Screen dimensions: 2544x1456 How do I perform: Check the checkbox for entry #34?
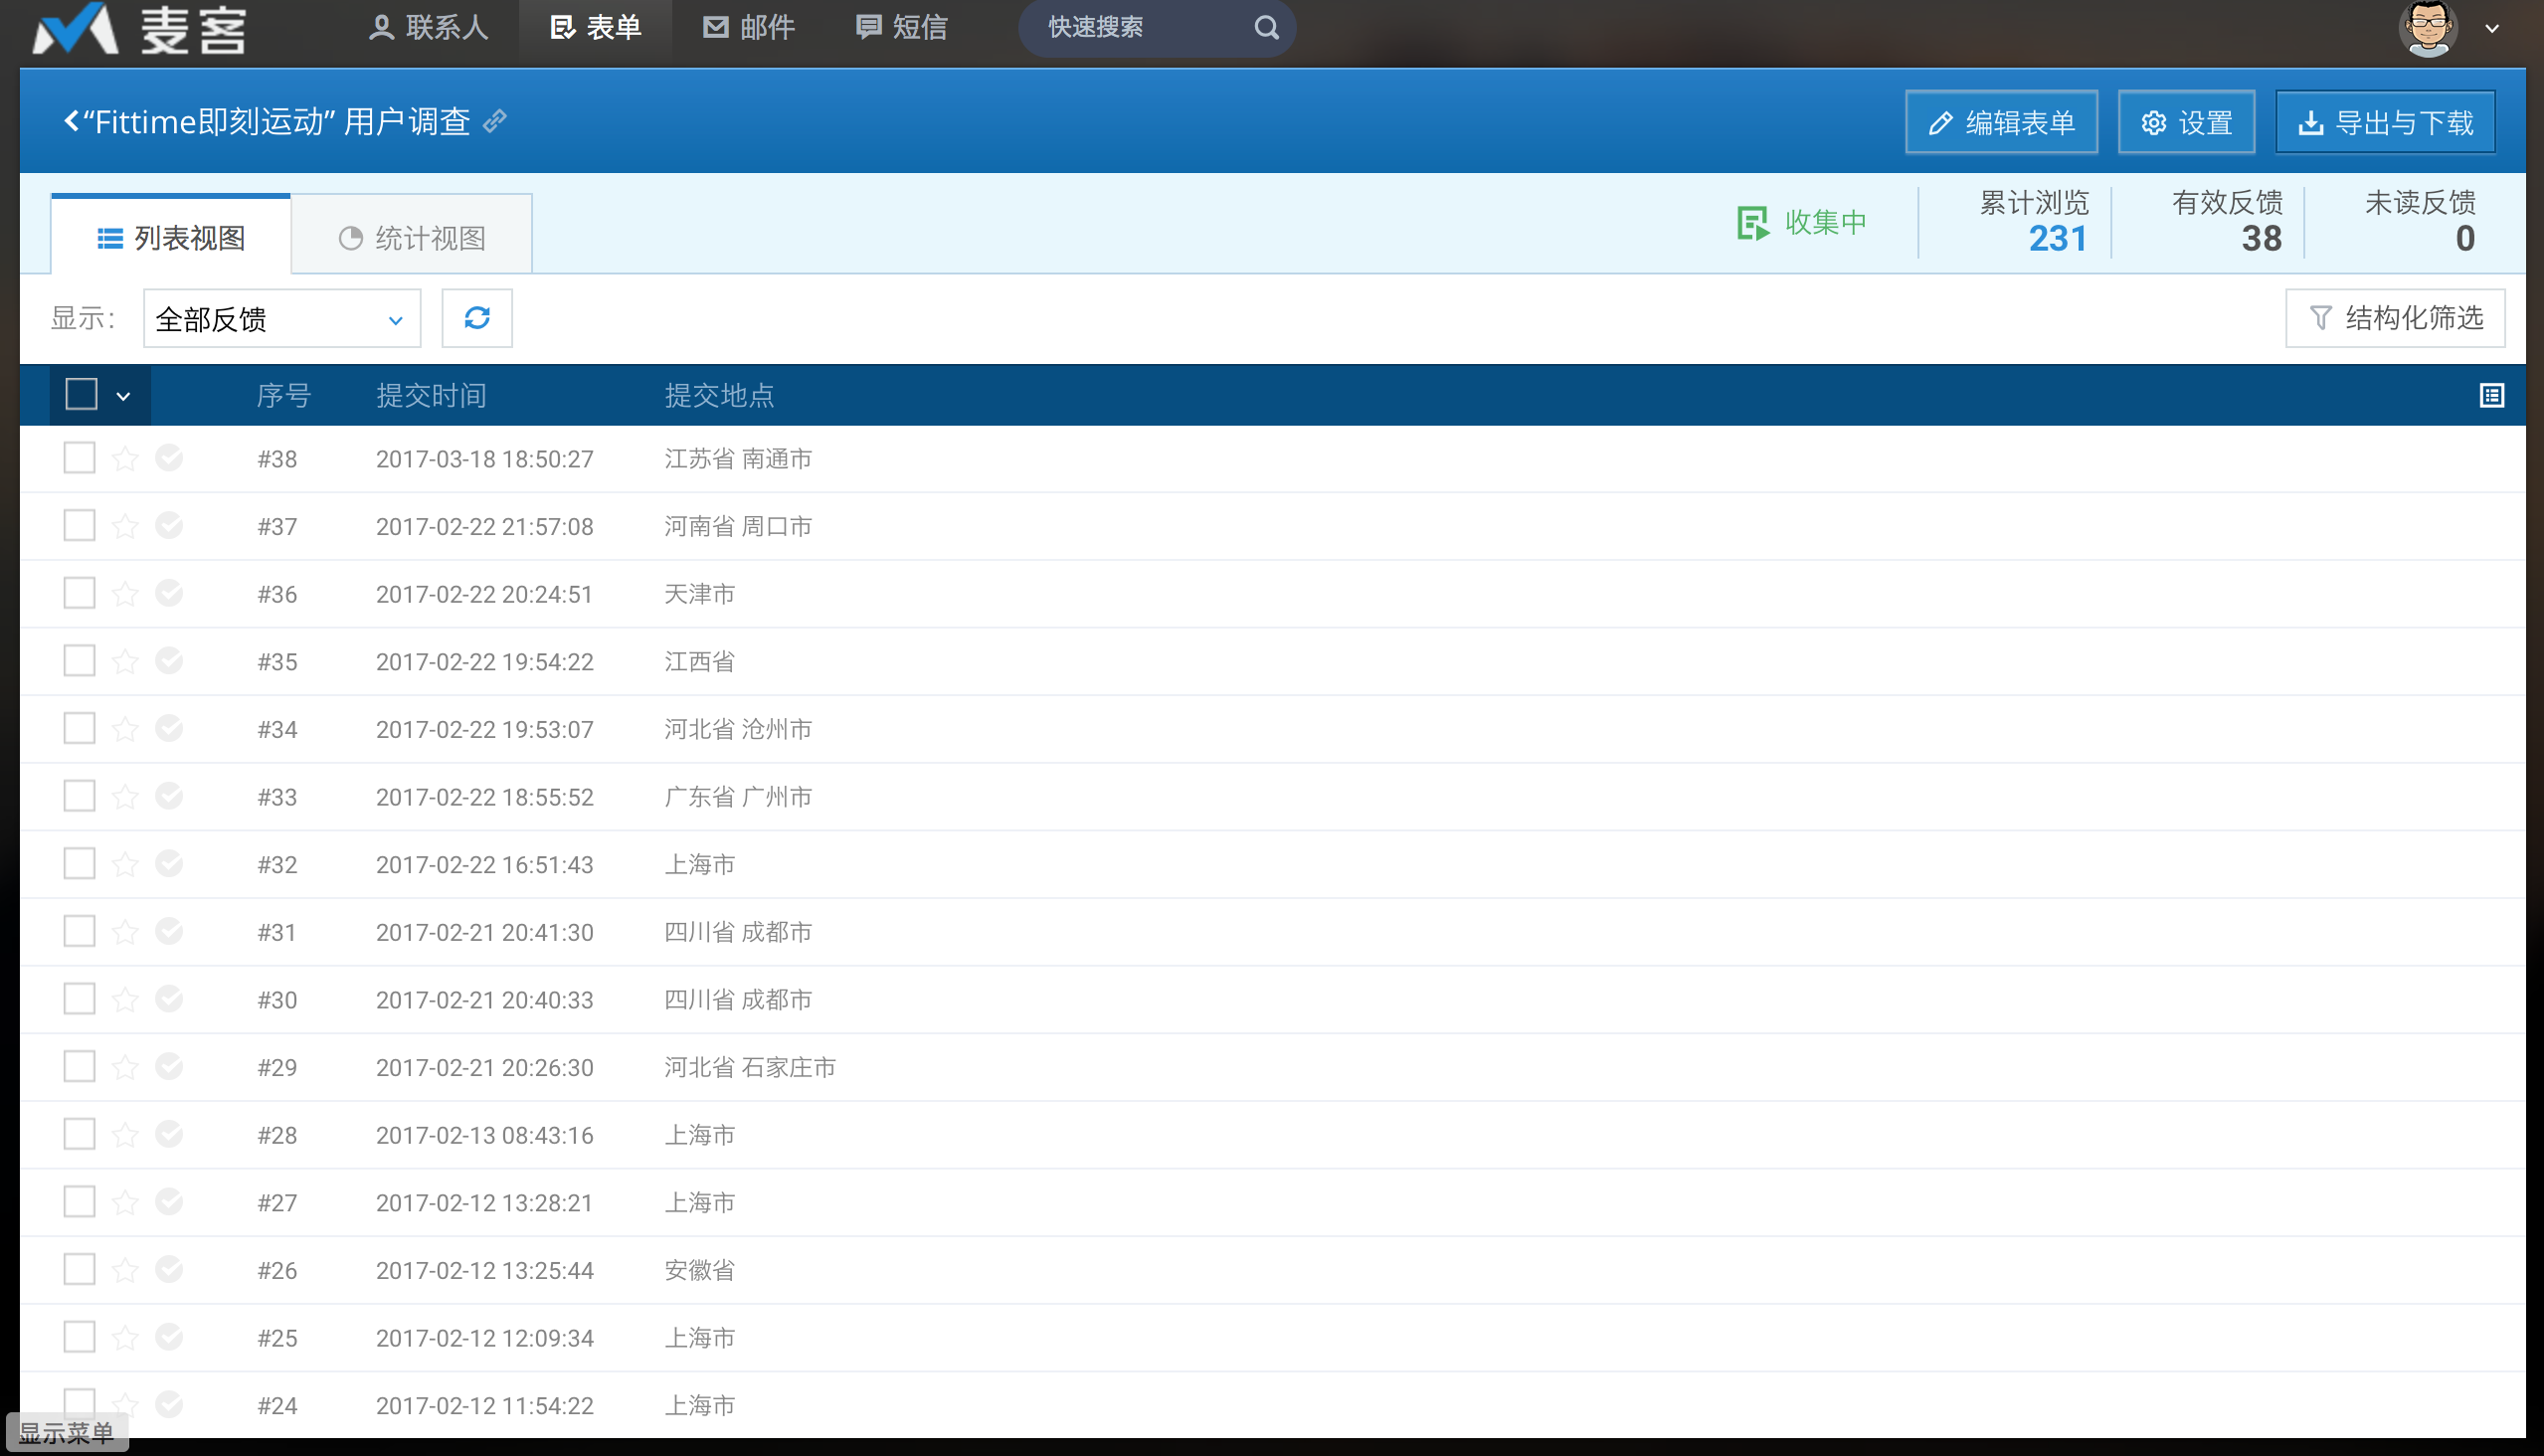pyautogui.click(x=79, y=728)
